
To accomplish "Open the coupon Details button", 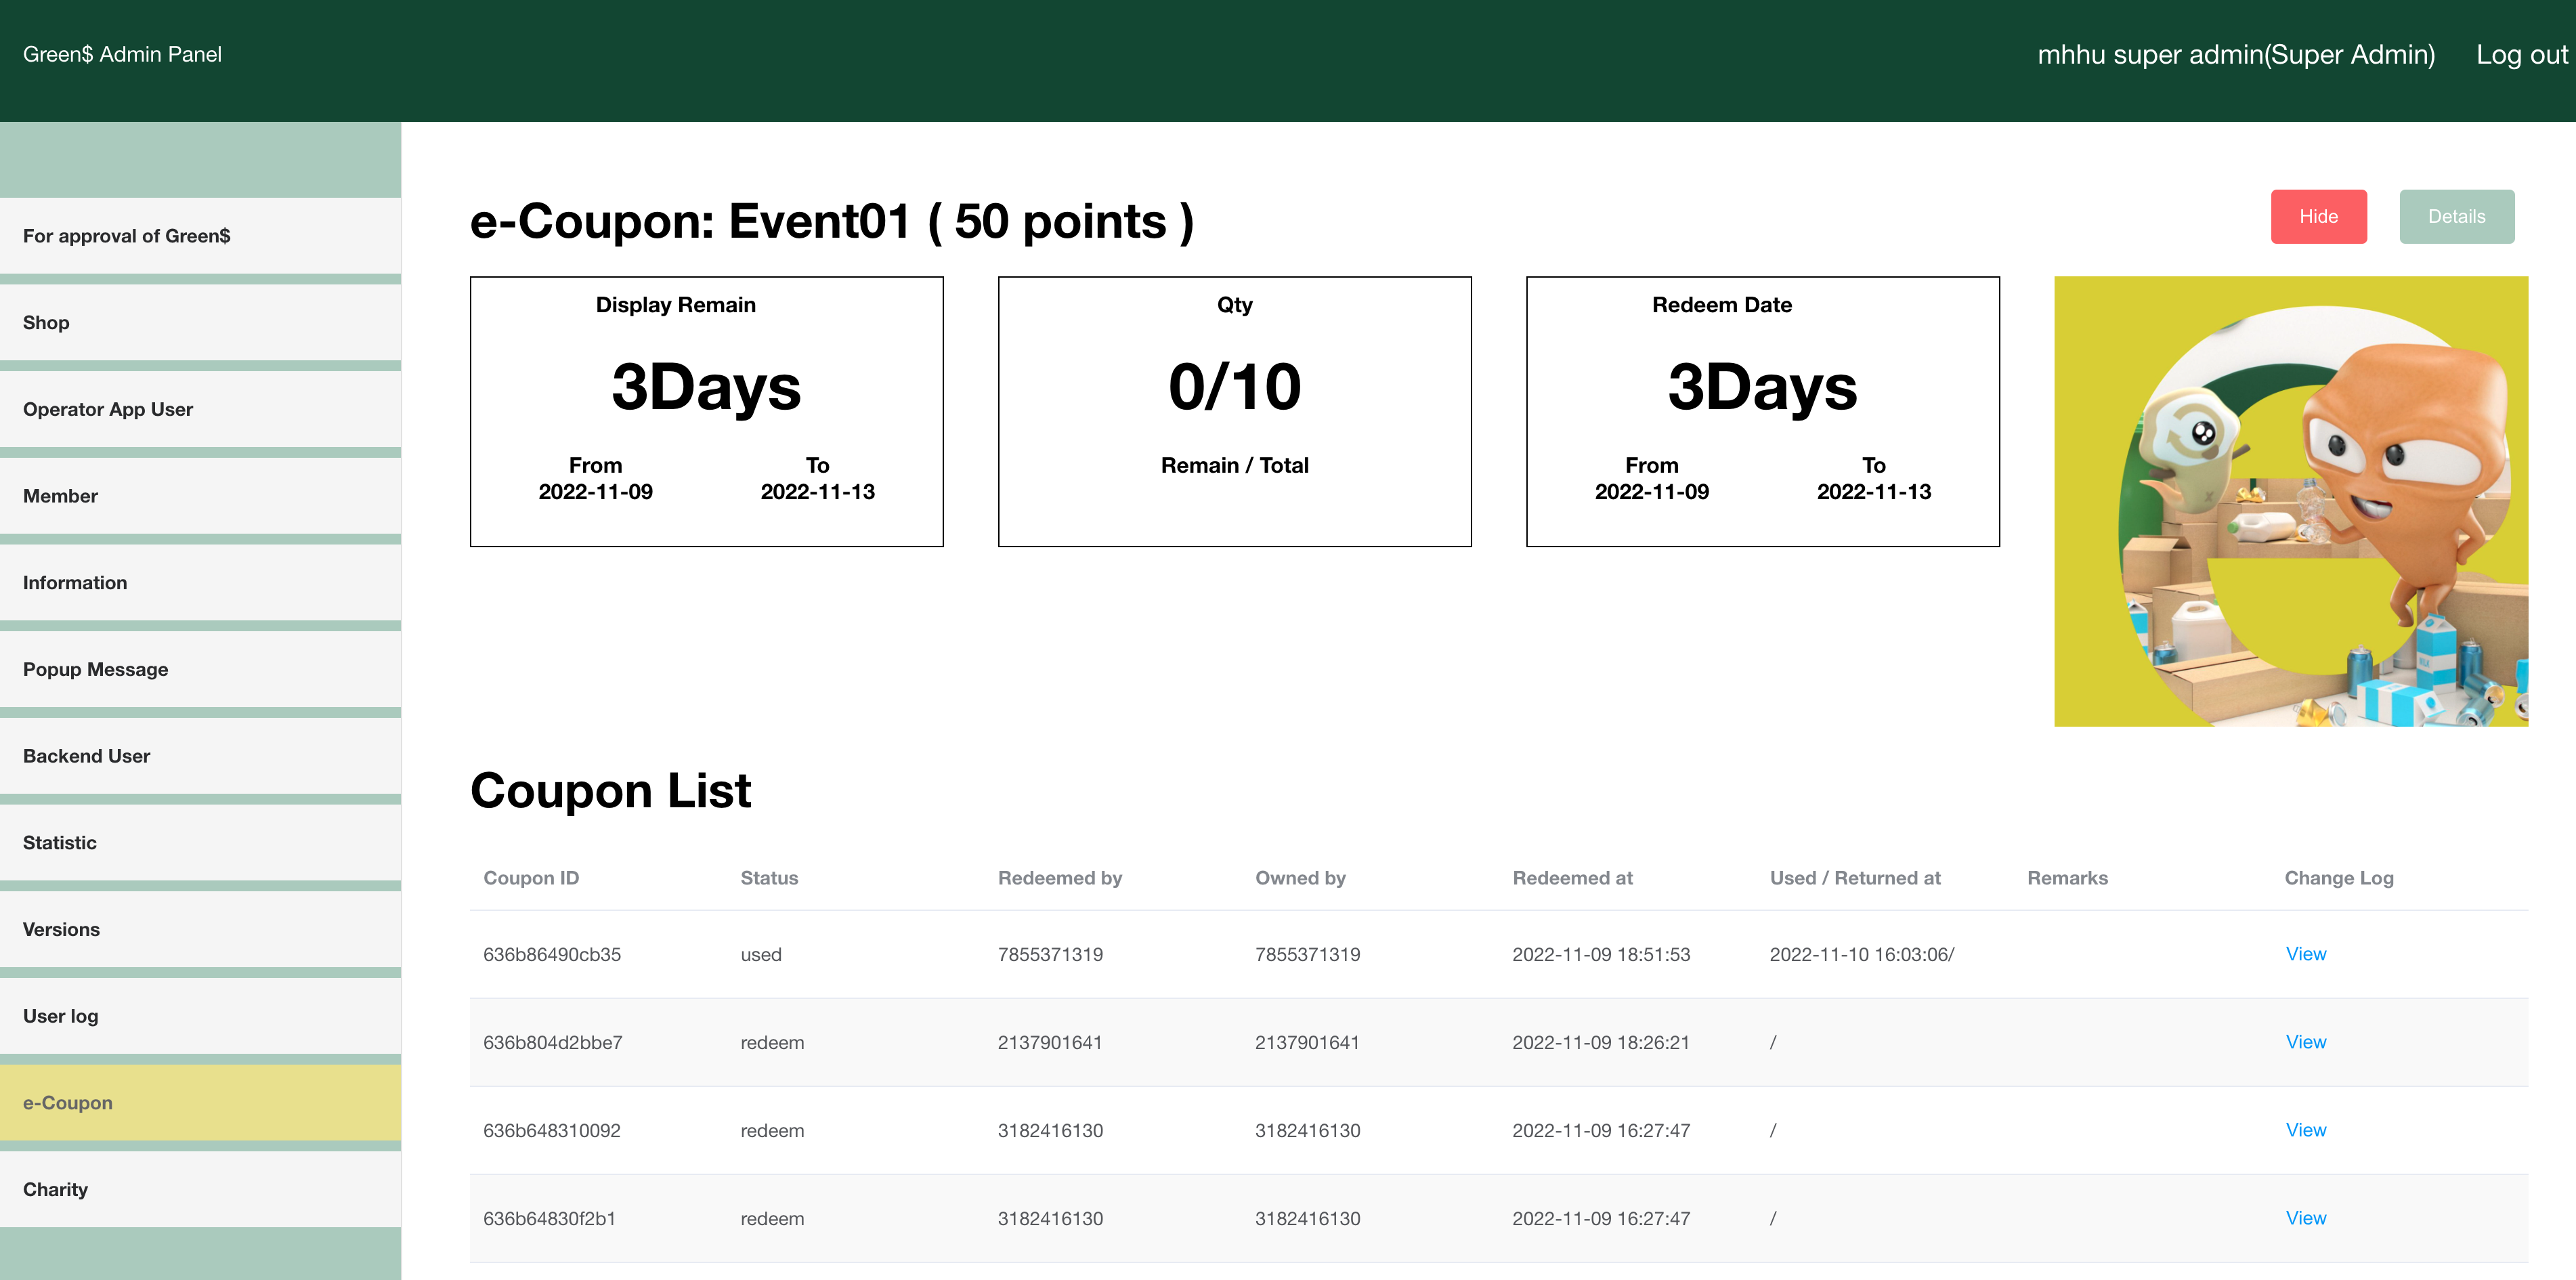I will 2456,216.
